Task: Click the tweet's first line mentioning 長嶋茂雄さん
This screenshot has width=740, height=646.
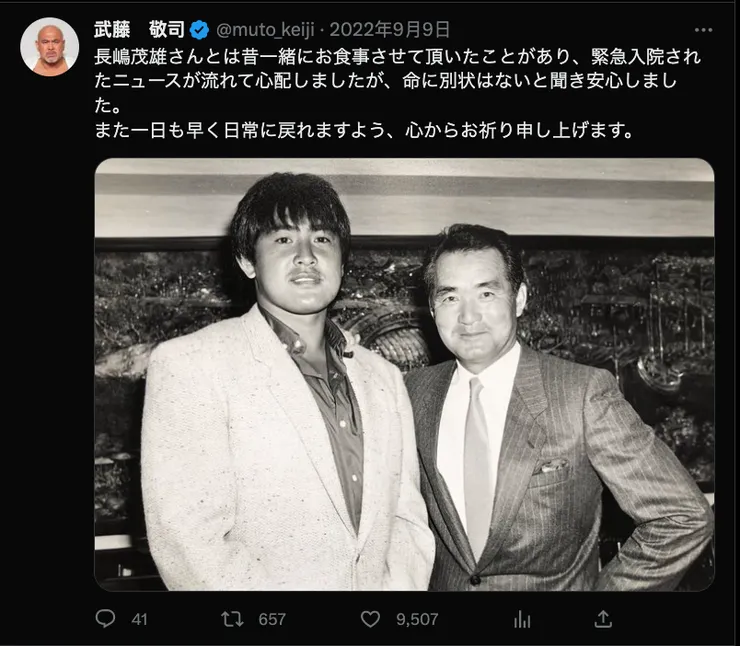Action: 397,57
